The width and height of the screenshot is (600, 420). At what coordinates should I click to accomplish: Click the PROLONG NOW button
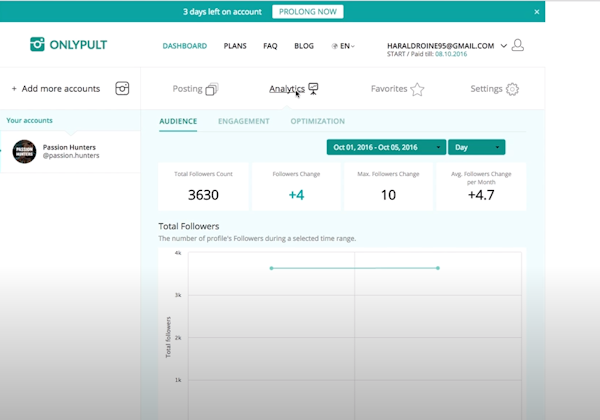pyautogui.click(x=308, y=11)
